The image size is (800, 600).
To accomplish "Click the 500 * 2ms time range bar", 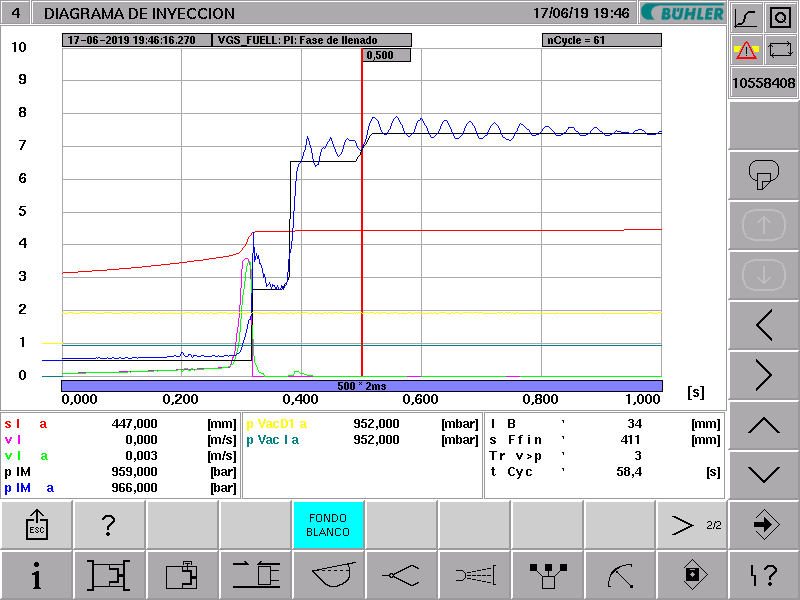I will [362, 386].
